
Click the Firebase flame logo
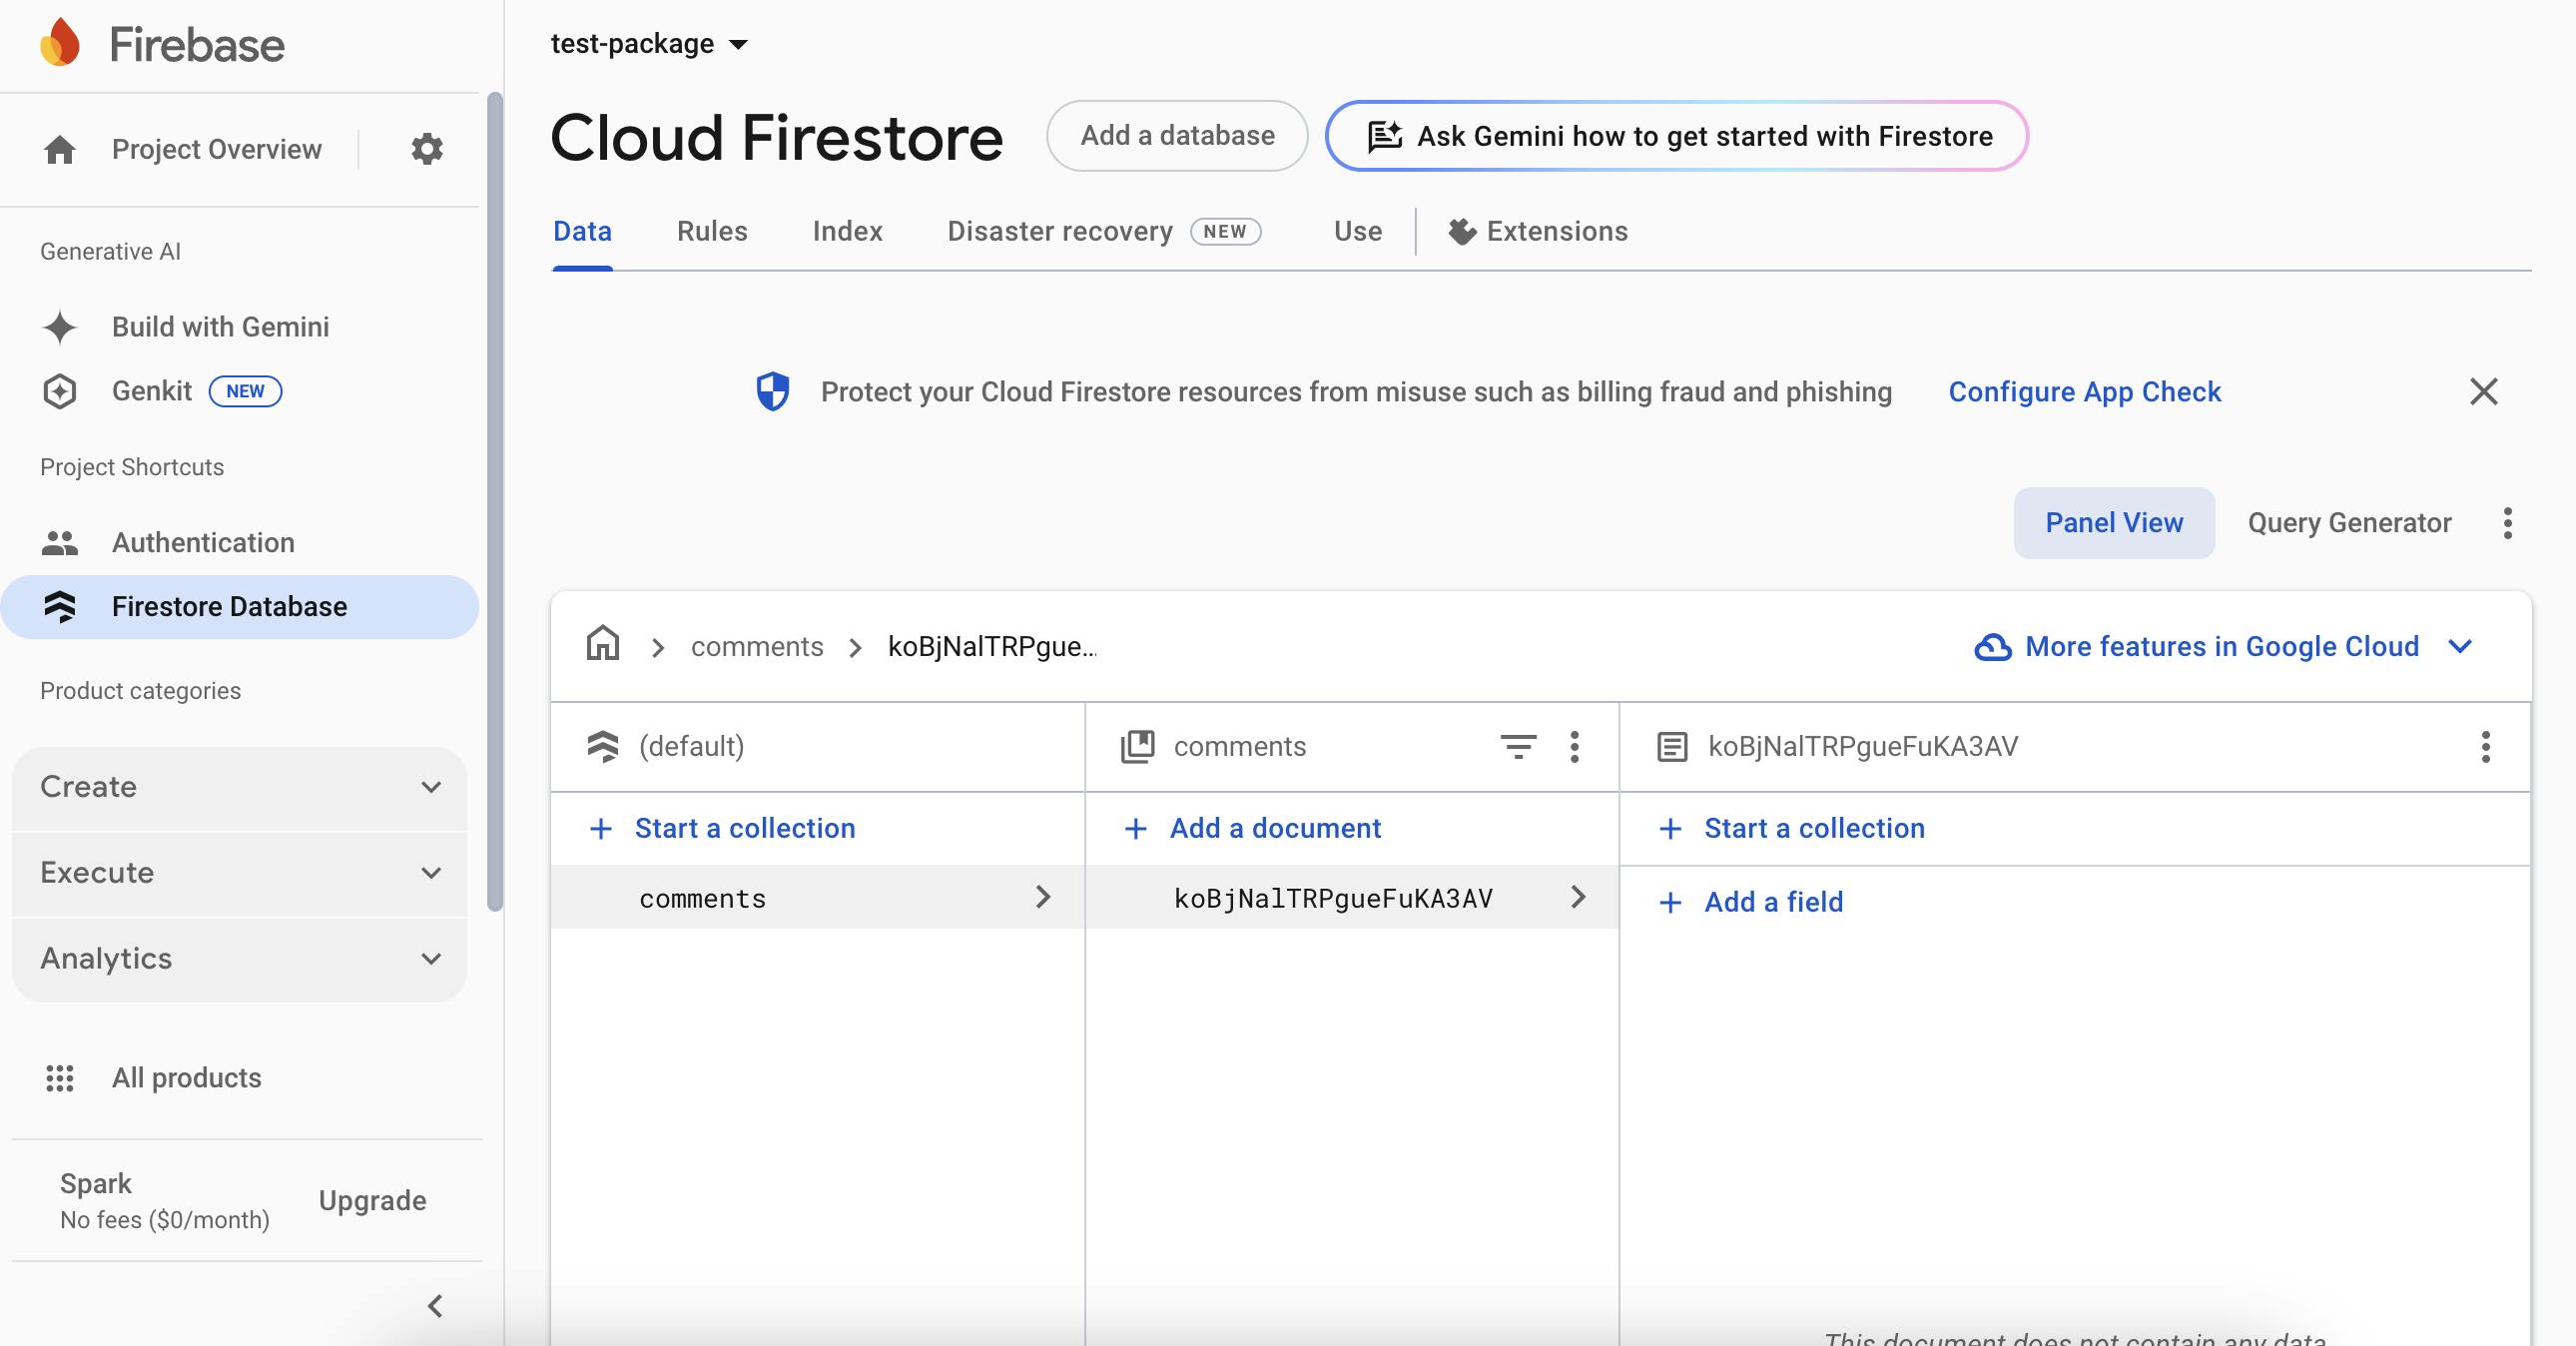60,43
